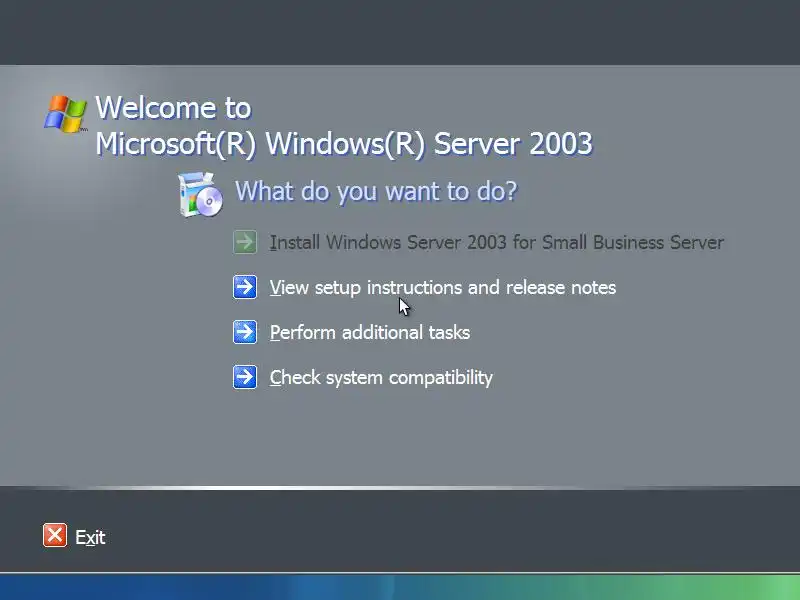This screenshot has width=800, height=600.
Task: Click the red X Exit icon
Action: pos(55,535)
